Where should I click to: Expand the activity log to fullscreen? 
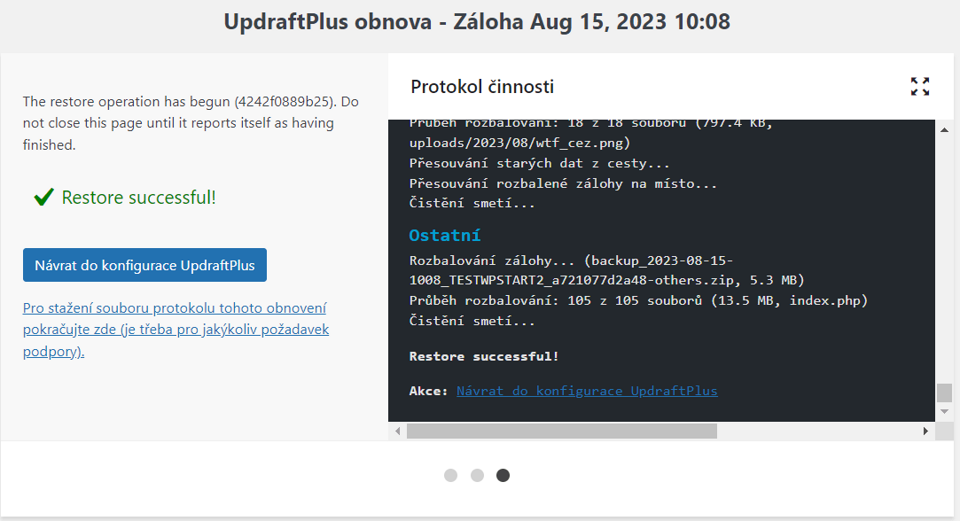[920, 86]
